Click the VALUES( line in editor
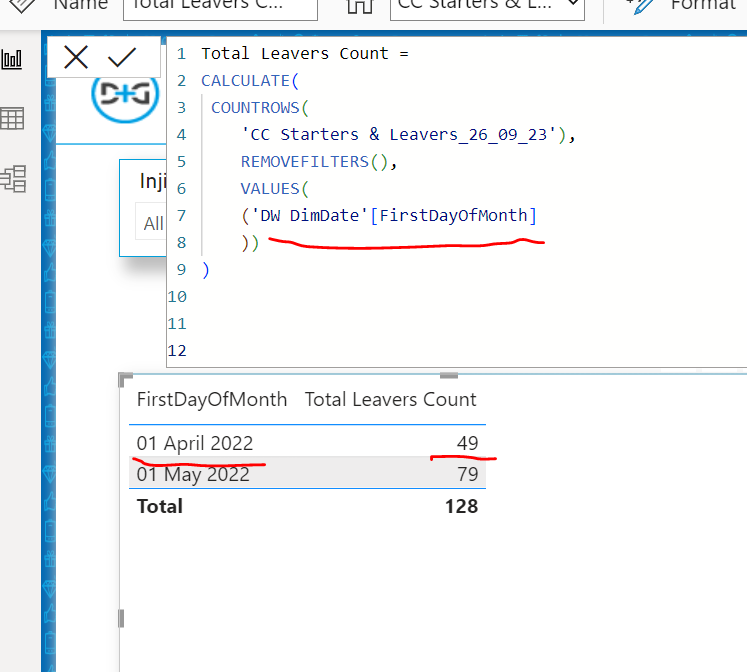The height and width of the screenshot is (672, 747). pyautogui.click(x=275, y=189)
